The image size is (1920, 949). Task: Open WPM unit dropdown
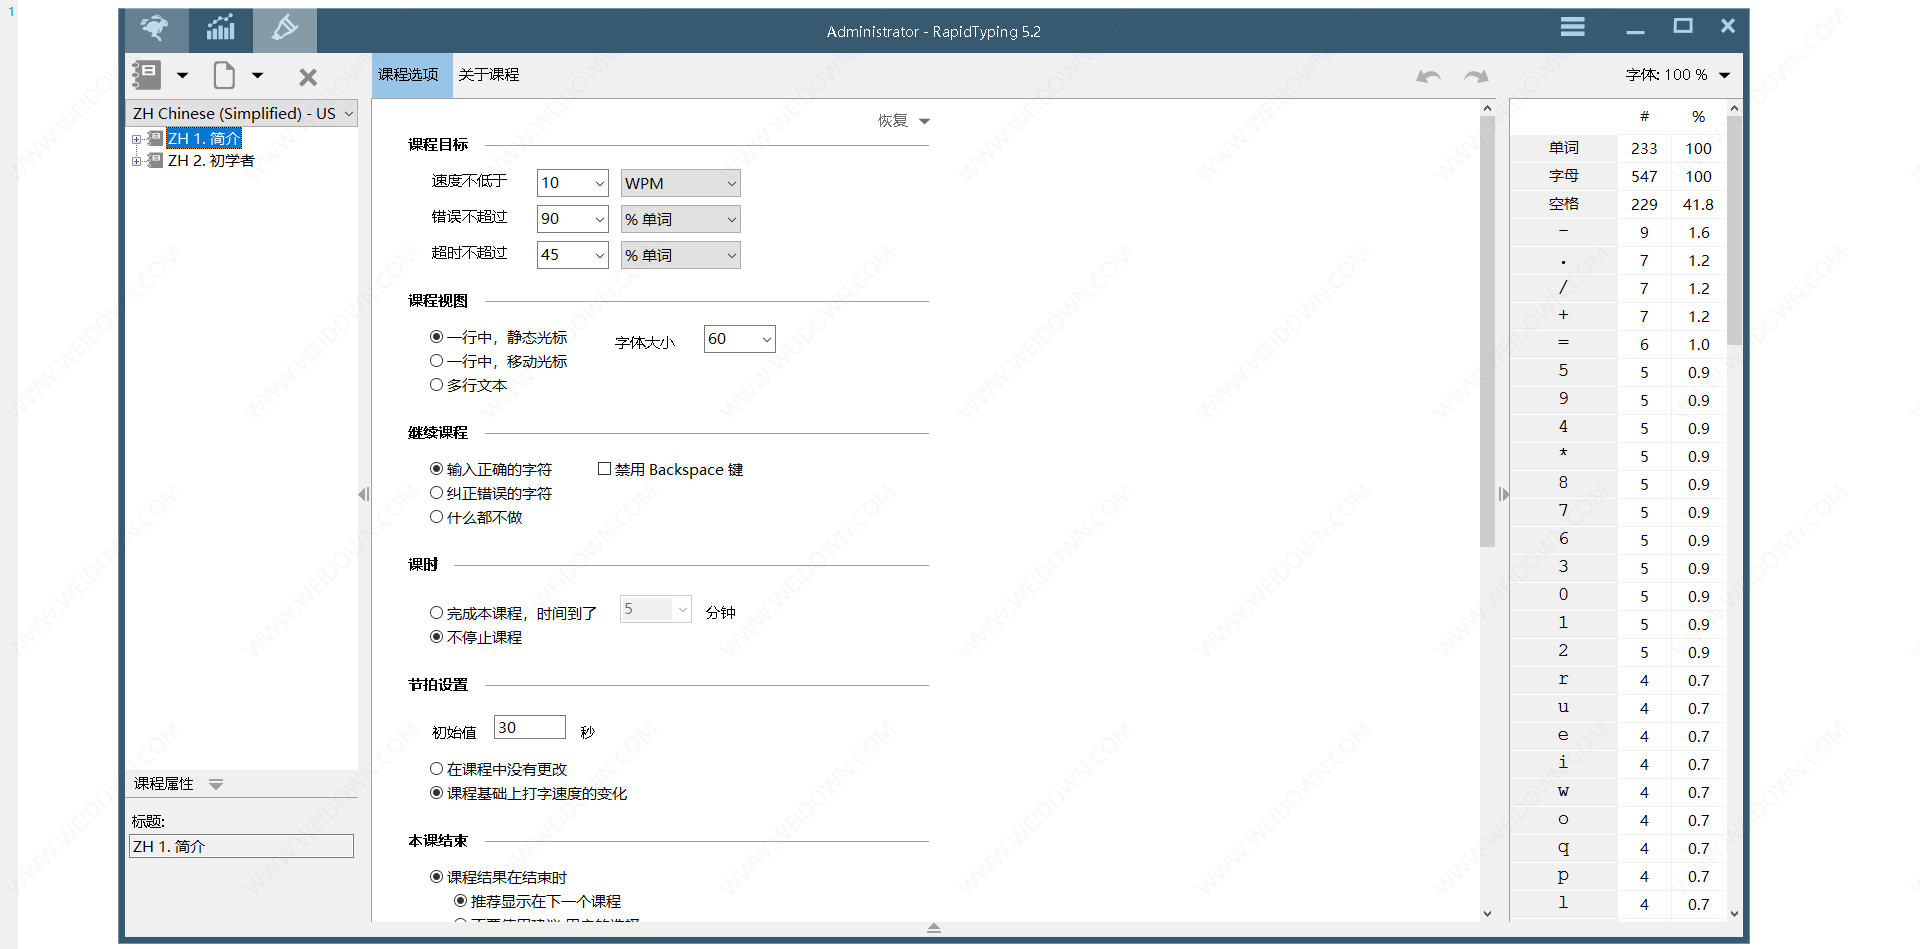point(680,183)
